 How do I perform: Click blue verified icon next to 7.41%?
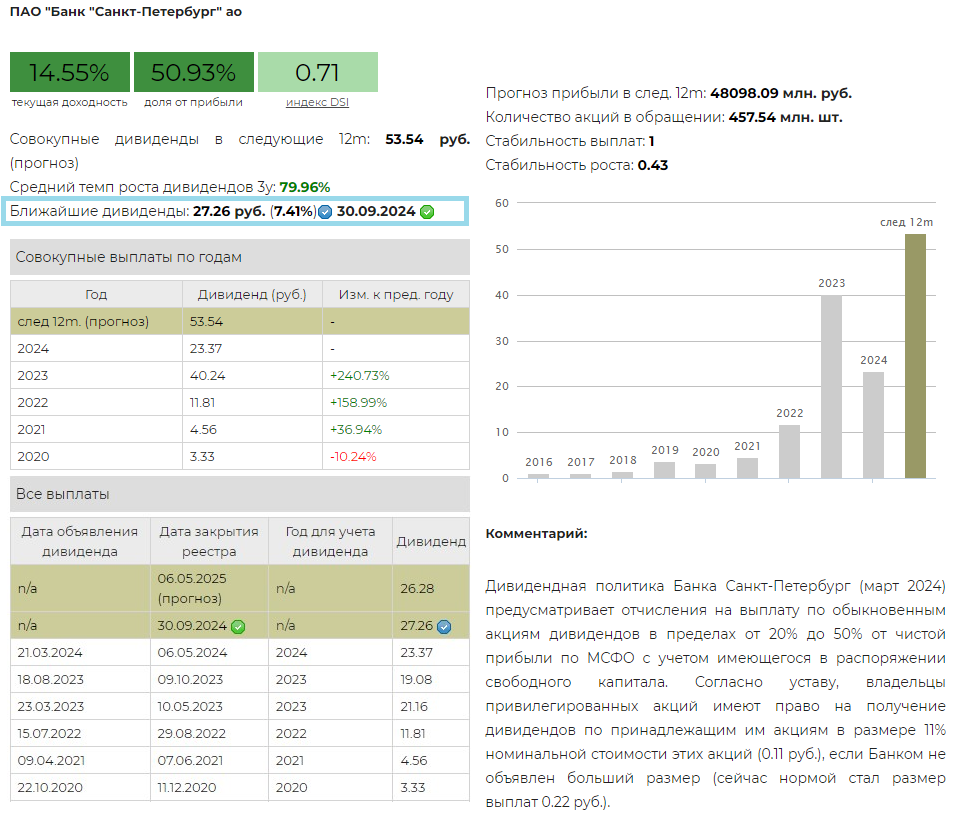pyautogui.click(x=325, y=212)
